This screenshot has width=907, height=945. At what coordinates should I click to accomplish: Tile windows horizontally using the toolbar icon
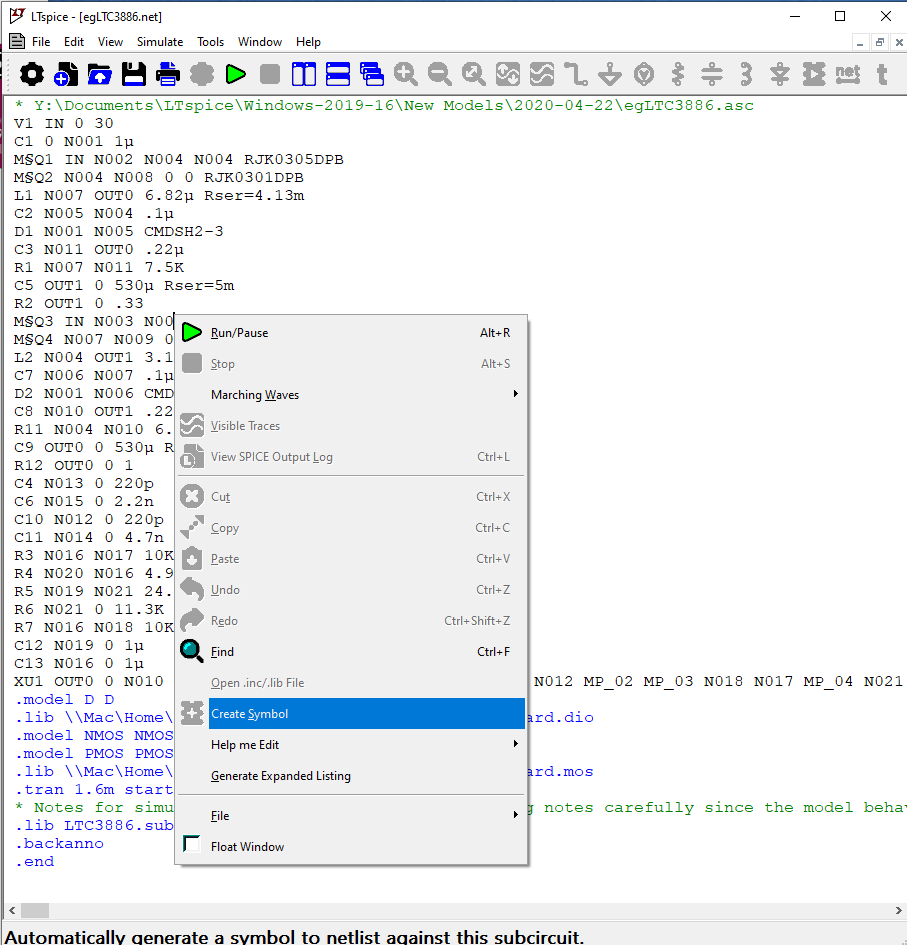point(338,74)
